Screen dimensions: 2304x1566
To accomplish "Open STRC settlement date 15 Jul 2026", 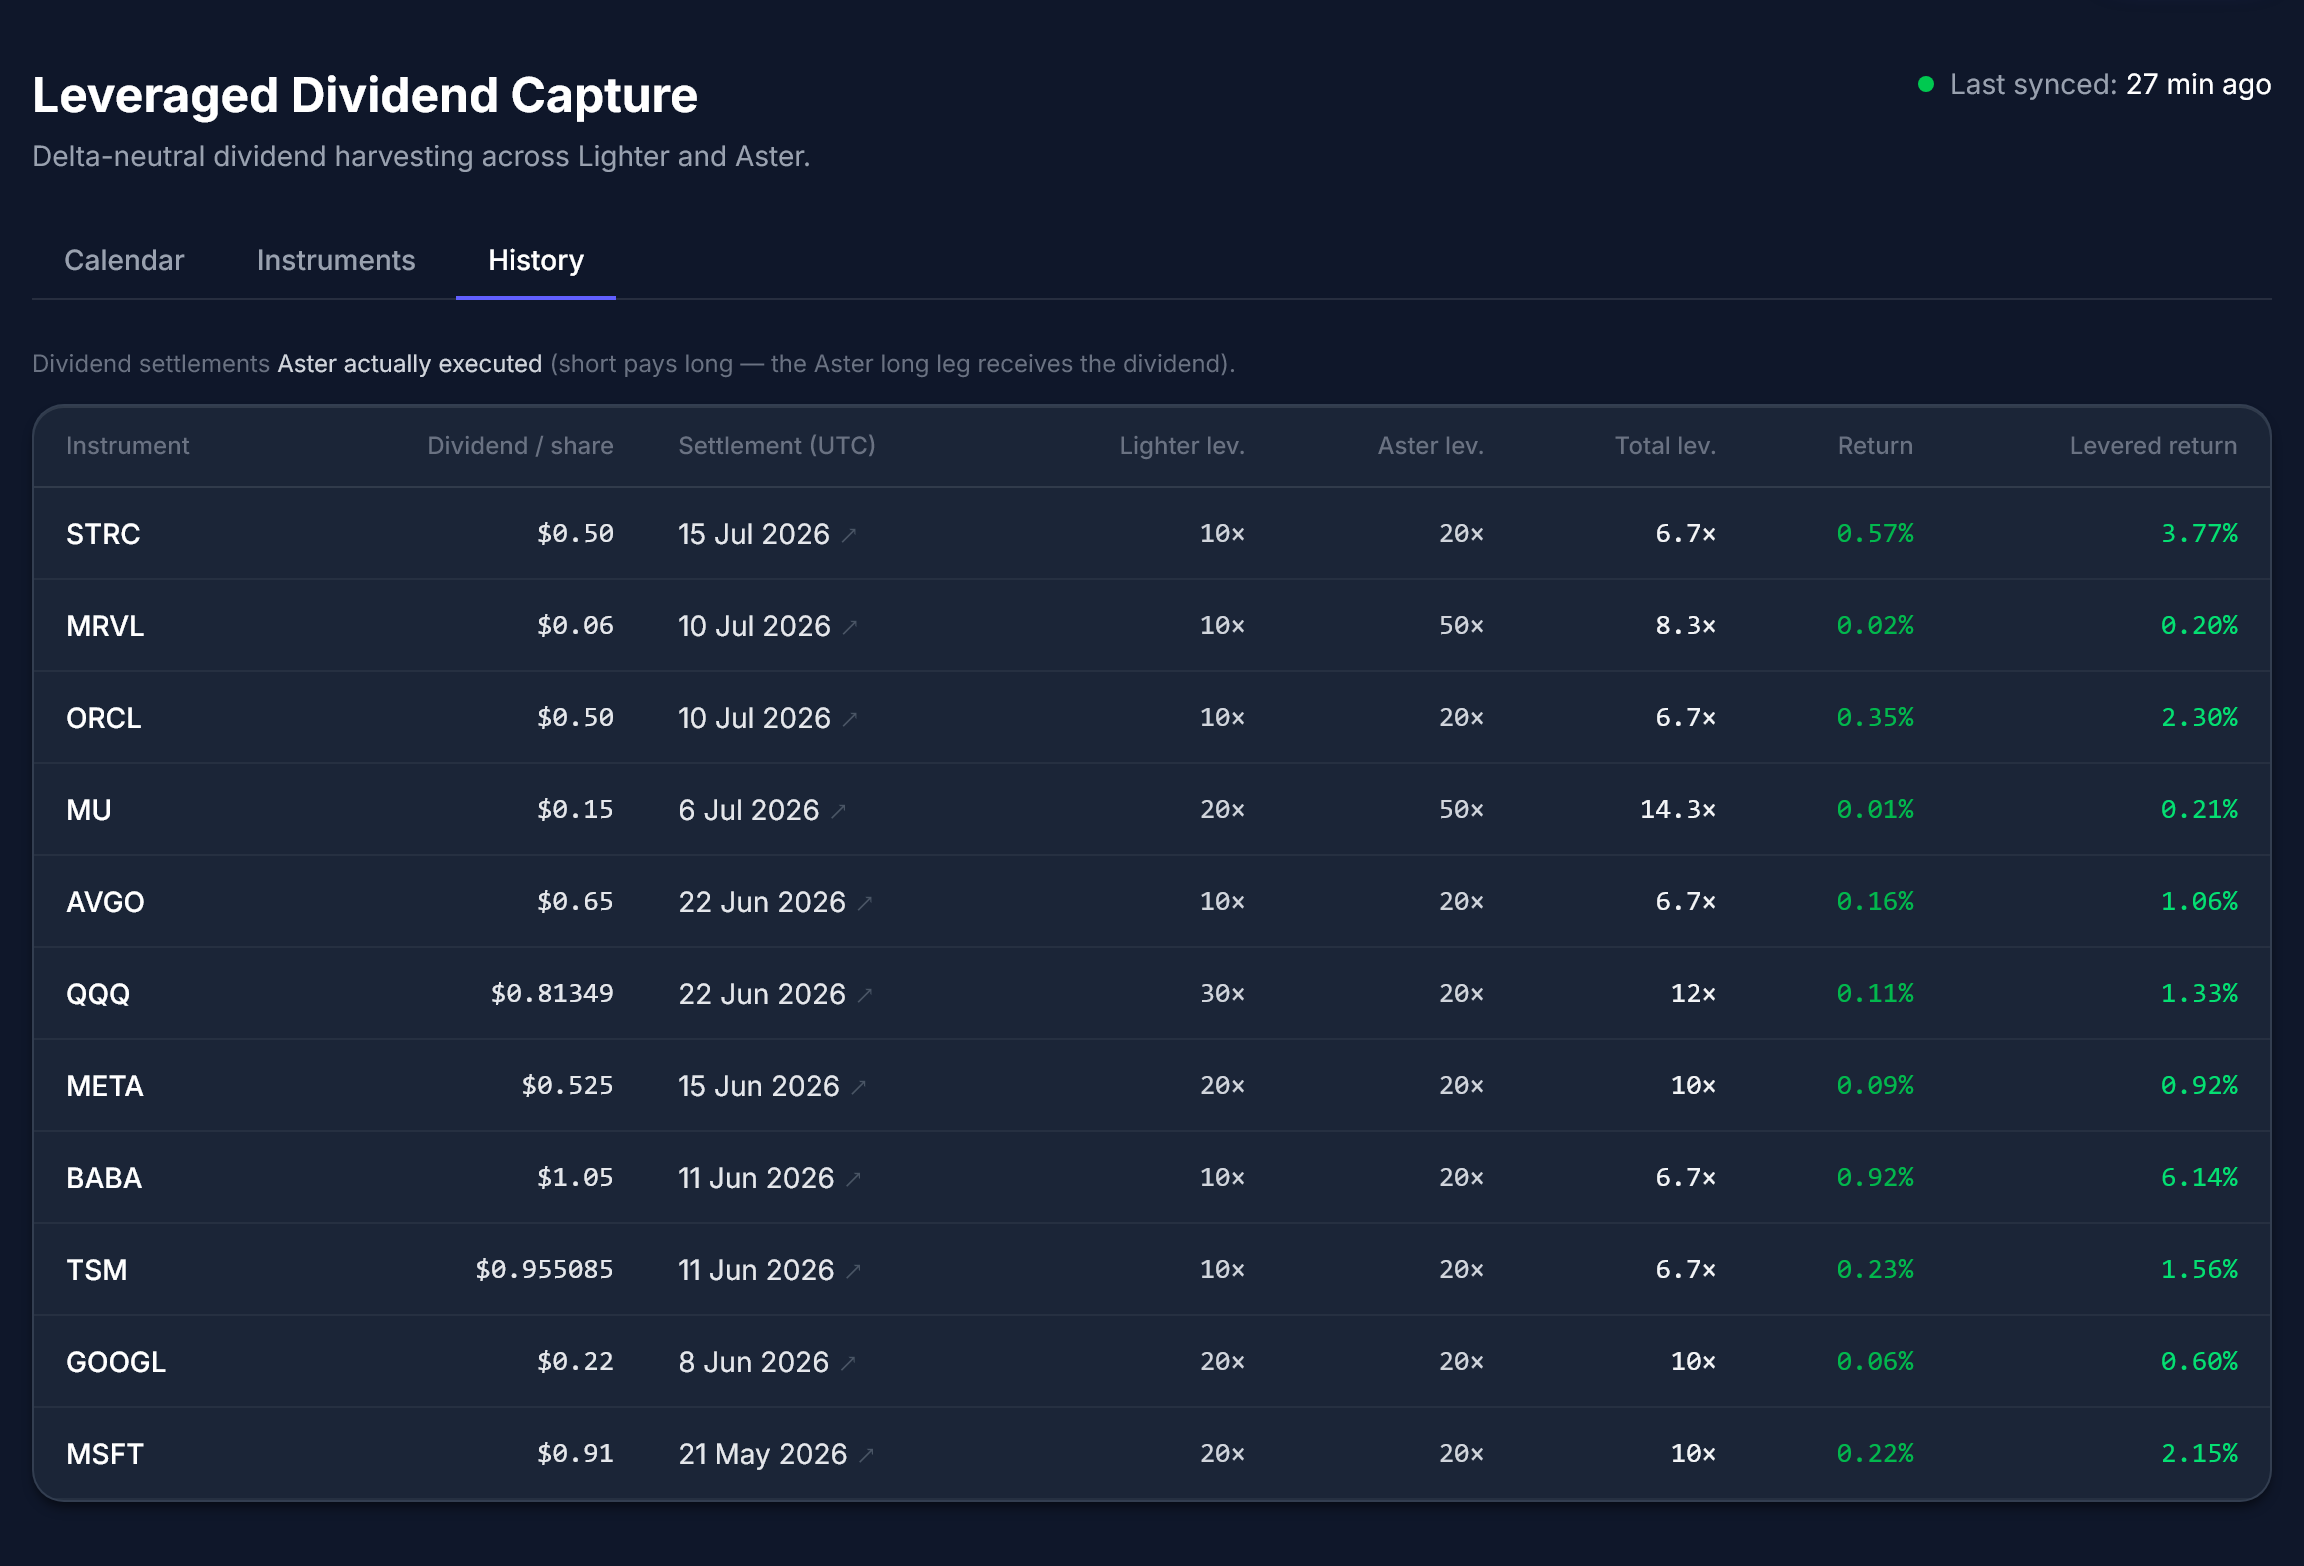I will 754,534.
